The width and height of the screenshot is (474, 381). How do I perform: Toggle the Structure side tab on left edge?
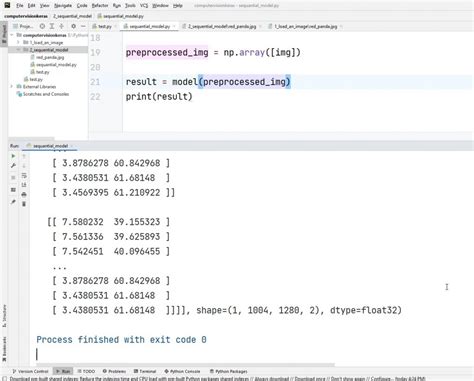pyautogui.click(x=4, y=315)
